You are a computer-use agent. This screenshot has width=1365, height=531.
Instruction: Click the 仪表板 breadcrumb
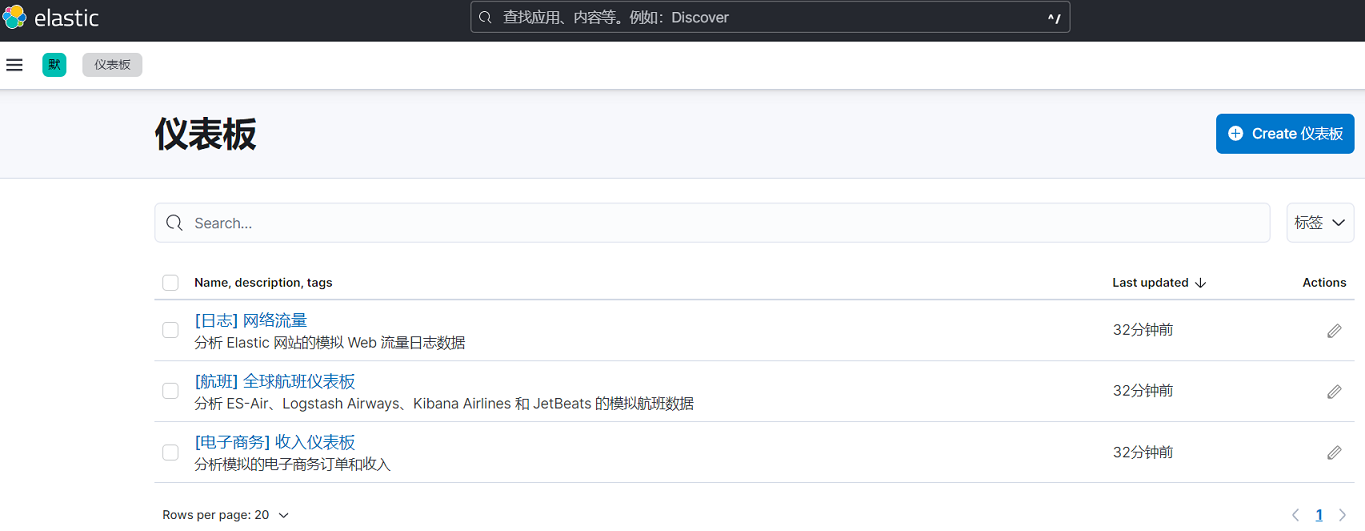tap(112, 65)
